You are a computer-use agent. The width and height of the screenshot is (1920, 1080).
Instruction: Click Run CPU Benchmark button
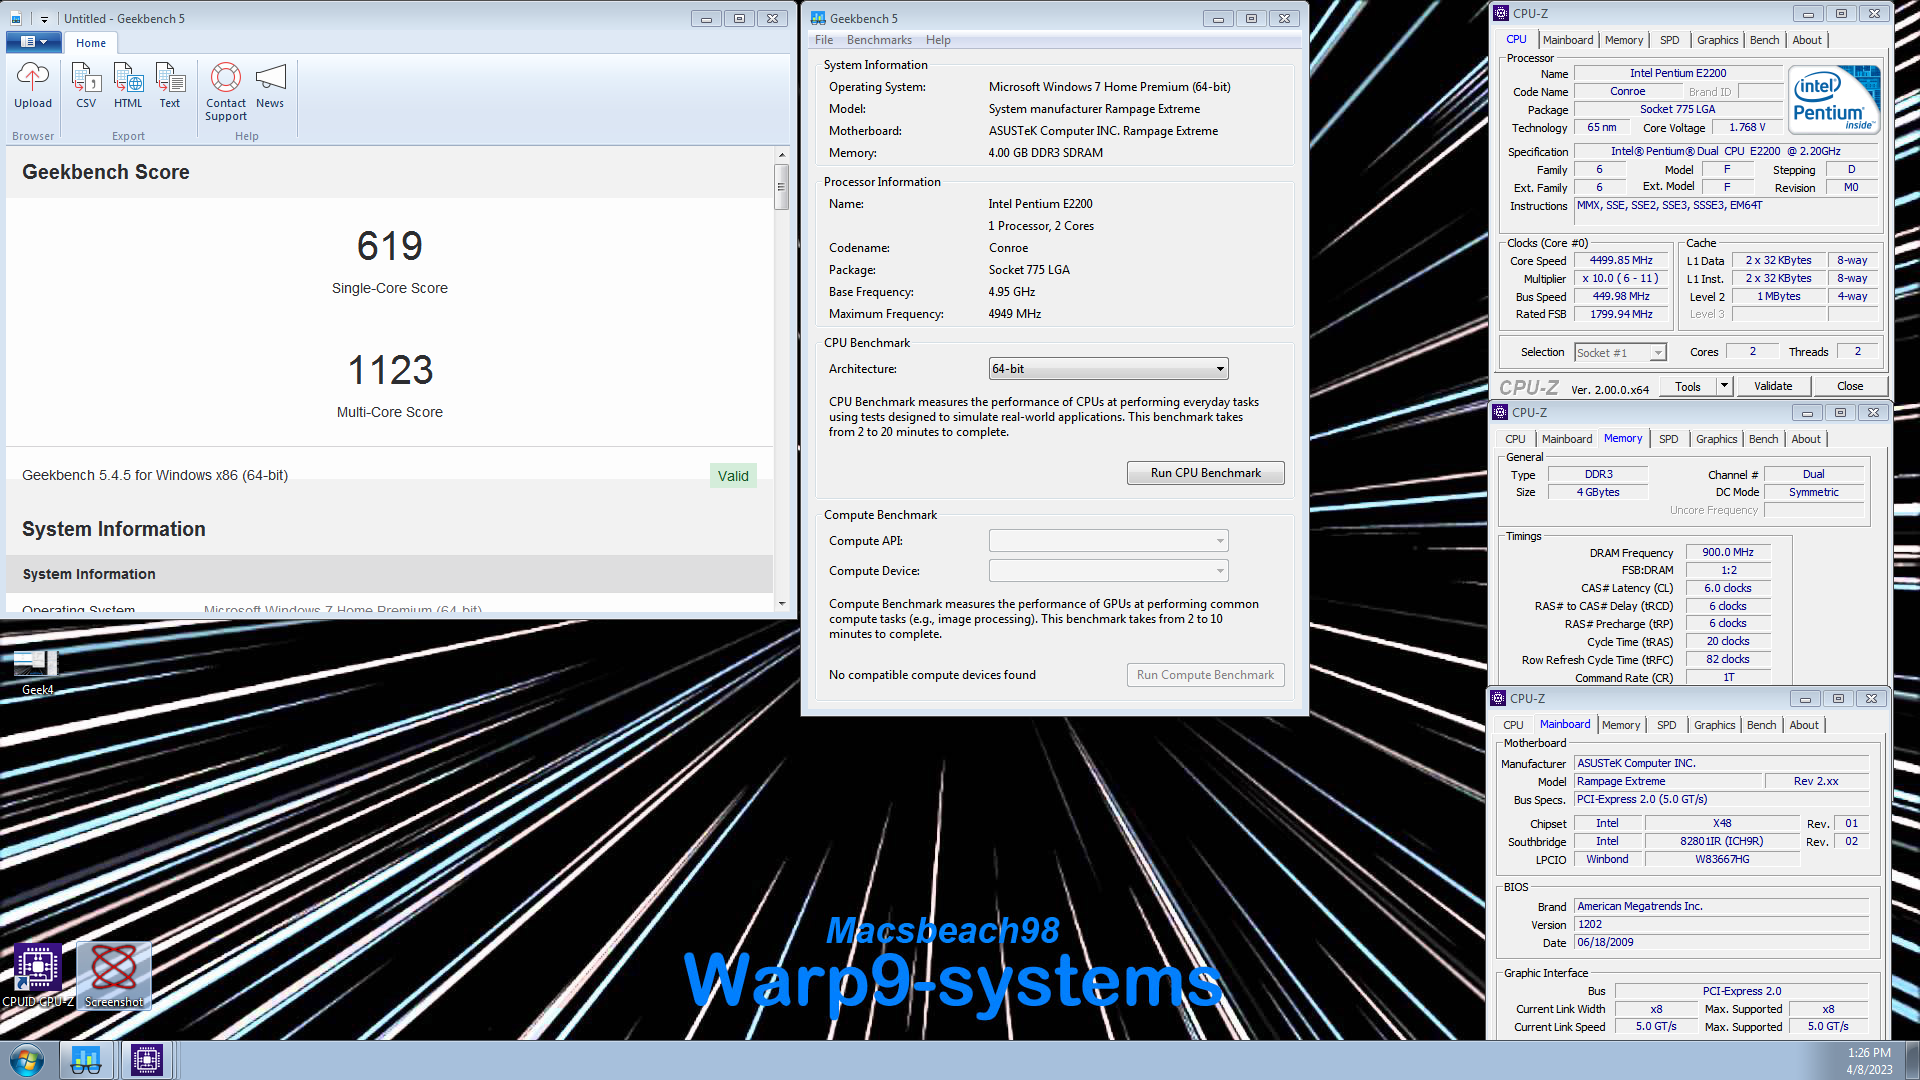1205,473
